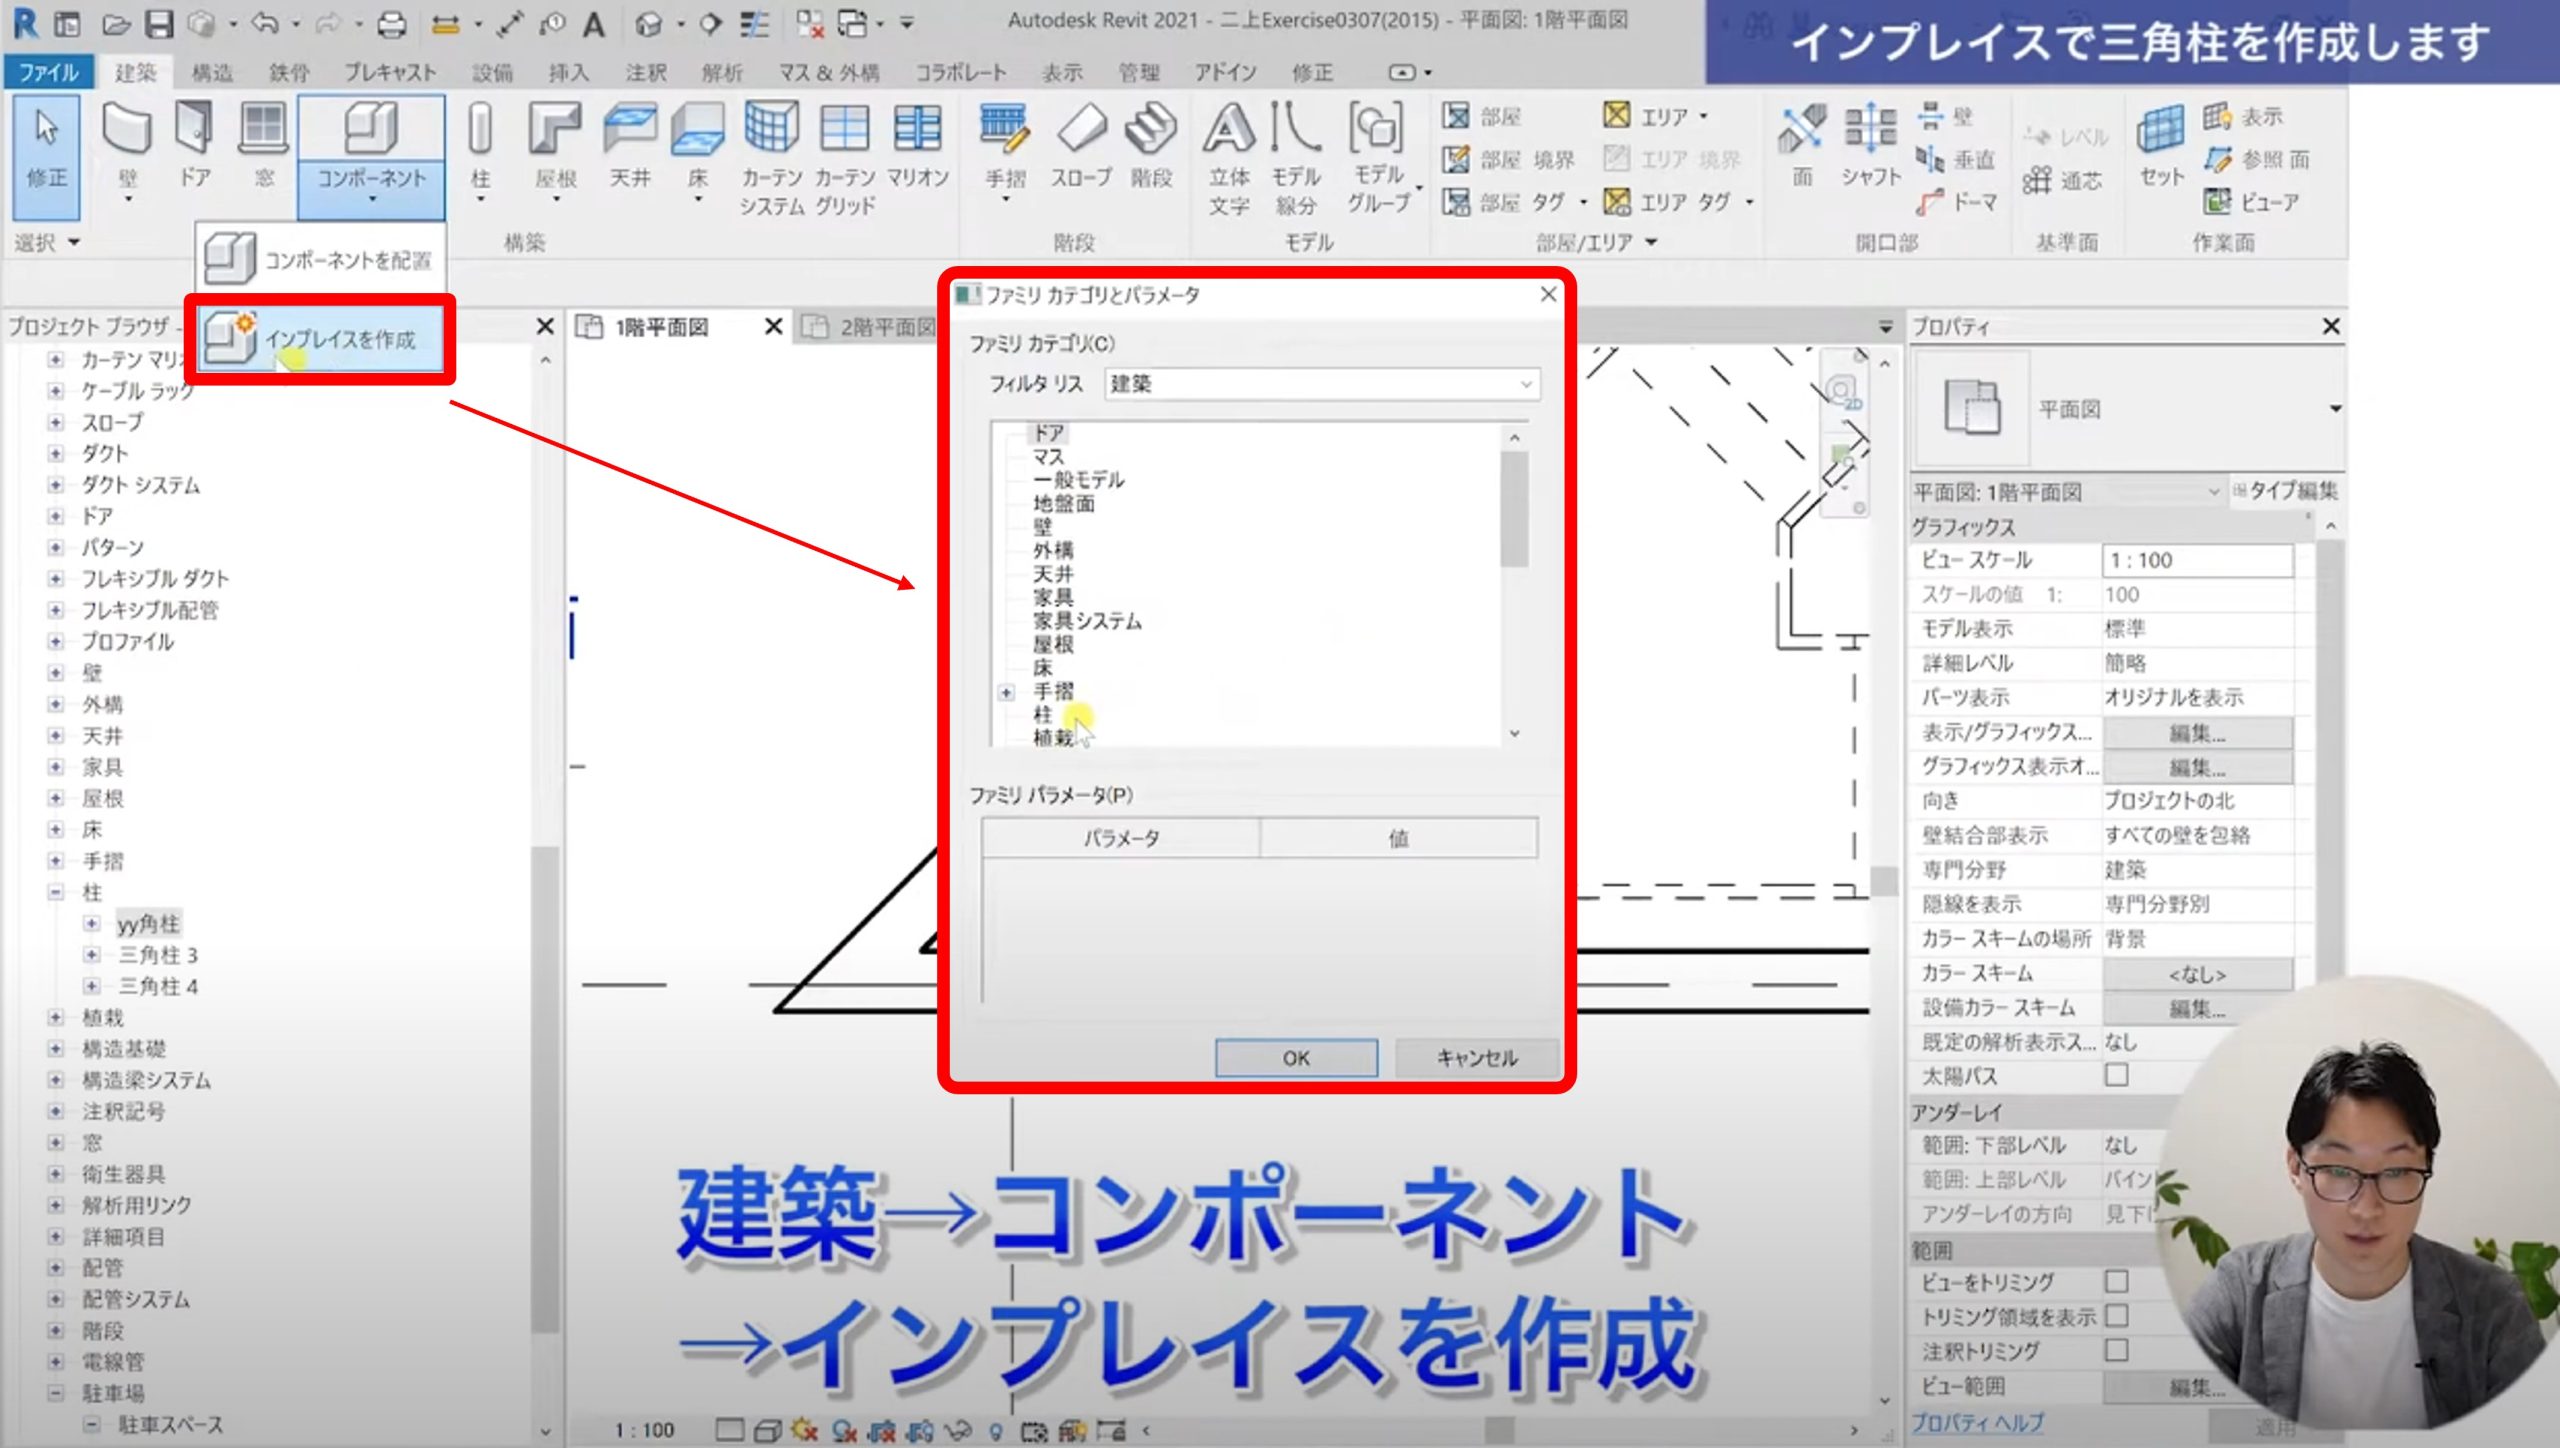Switch to the 2階平面図 view tab

(x=872, y=327)
